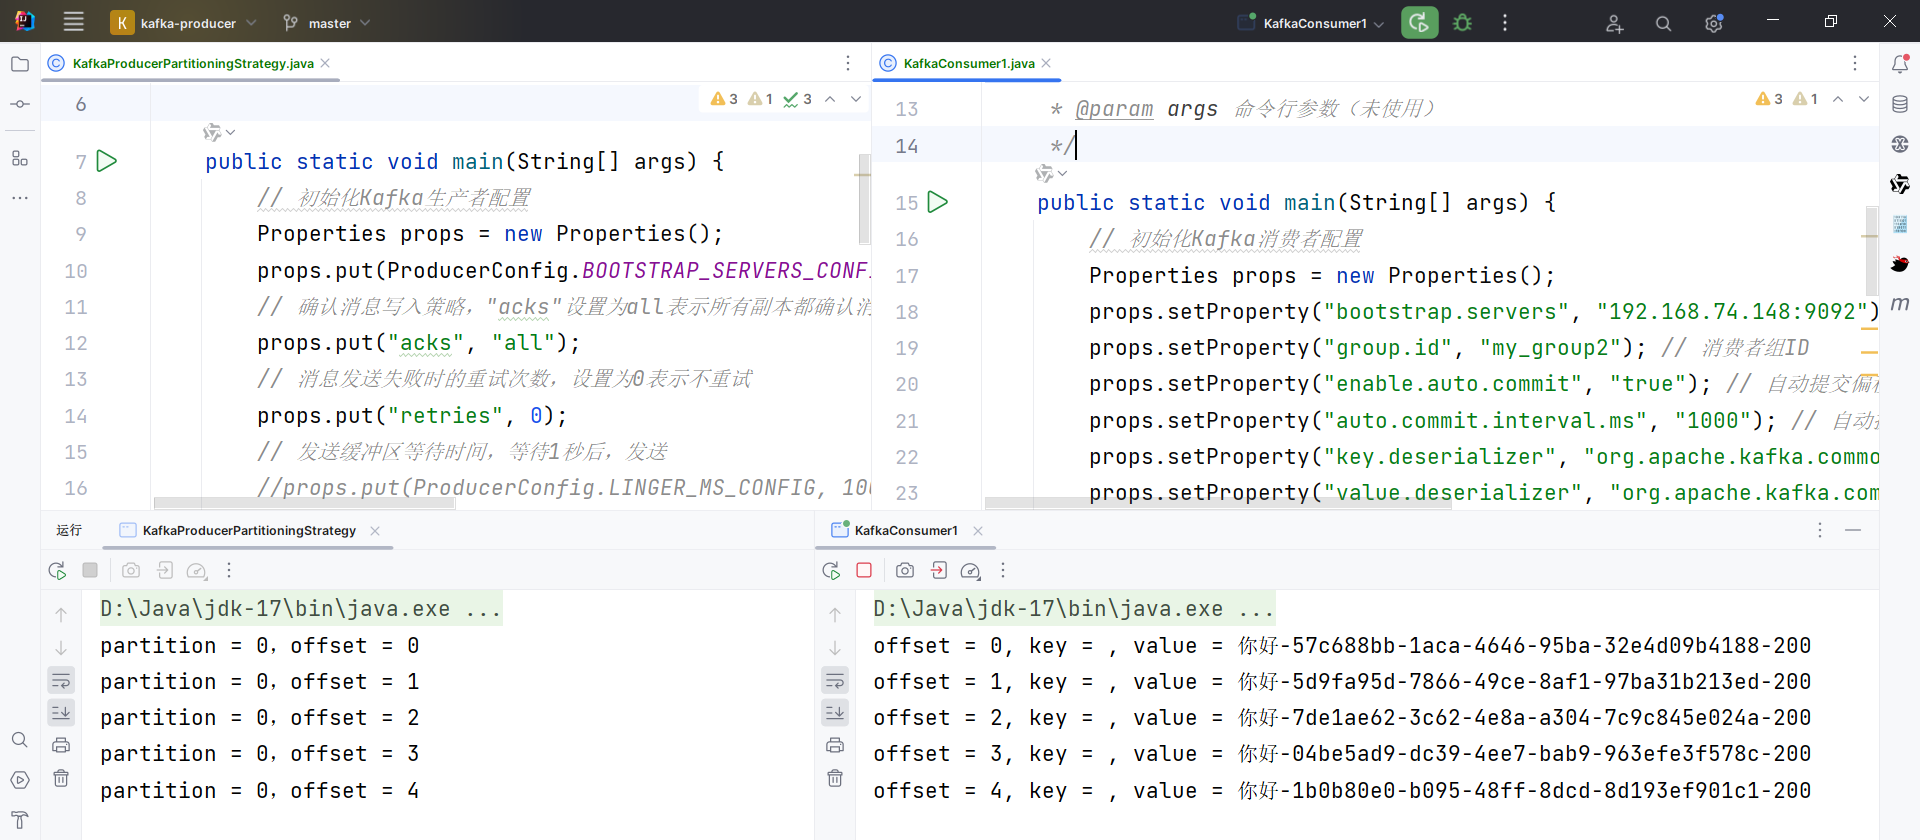
Task: Rerun KafkaProducerPartitioningStrategy in left run panel
Action: 57,571
